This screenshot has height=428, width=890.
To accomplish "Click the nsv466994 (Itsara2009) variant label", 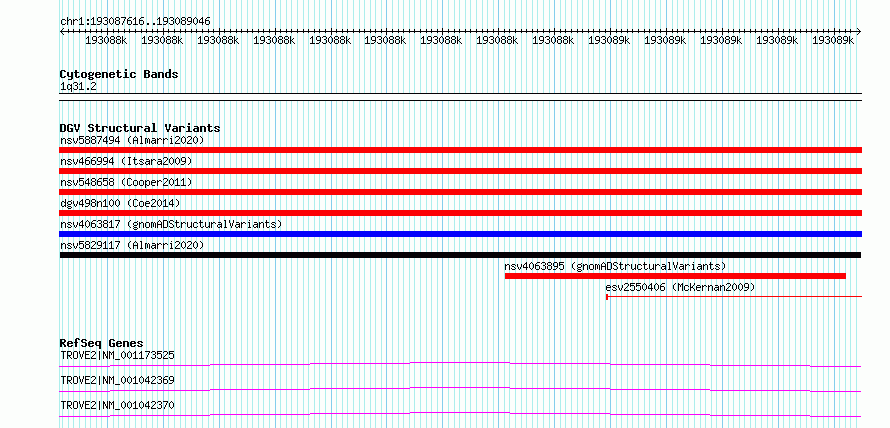I will [x=126, y=161].
